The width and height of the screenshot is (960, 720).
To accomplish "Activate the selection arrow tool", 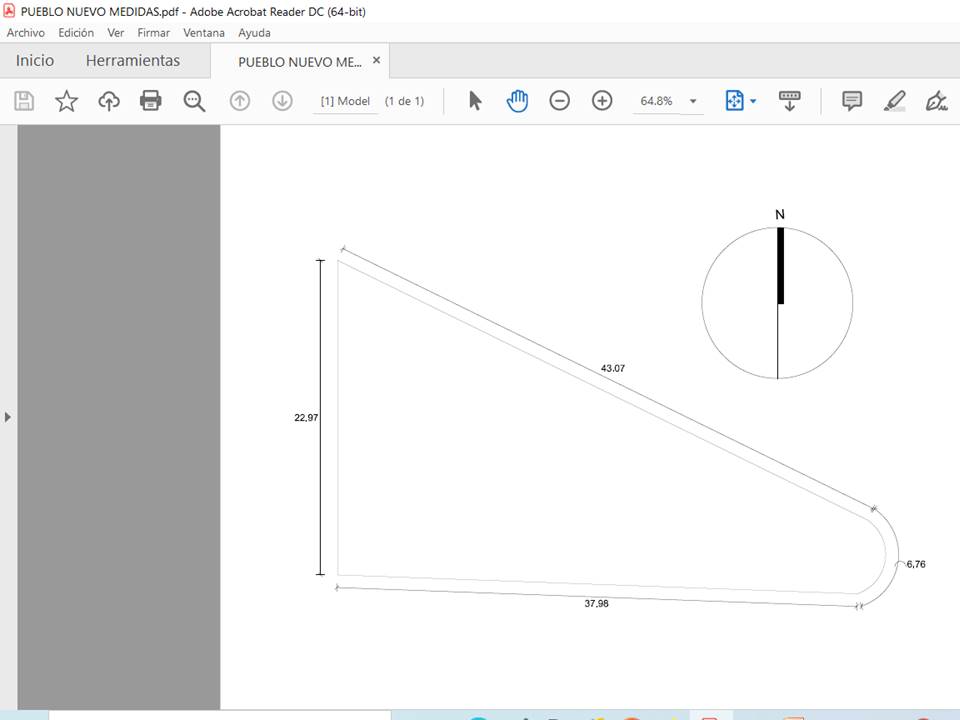I will [475, 101].
